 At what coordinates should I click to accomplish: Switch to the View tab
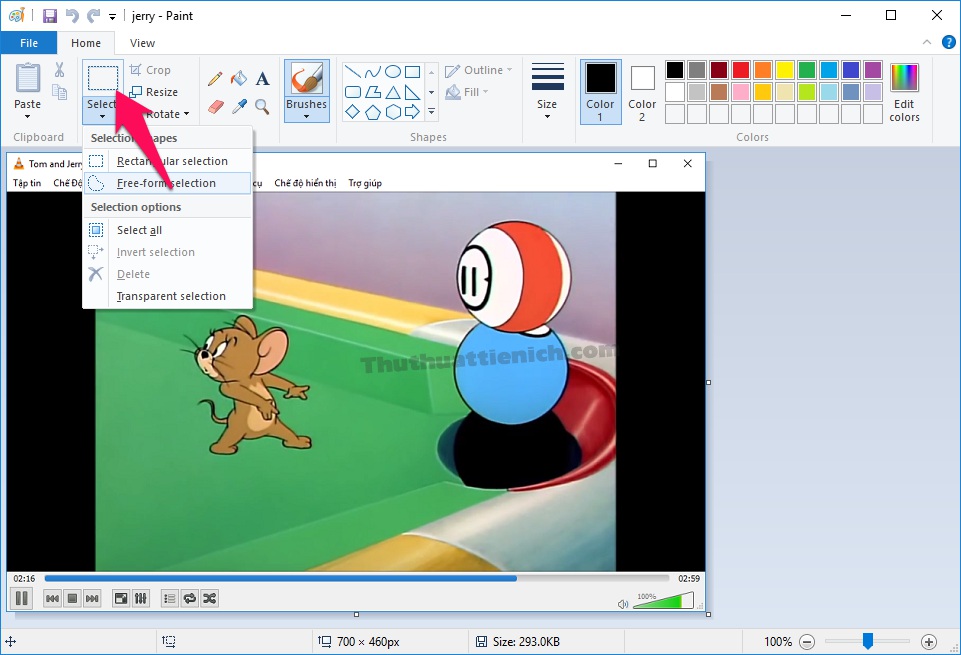[142, 43]
